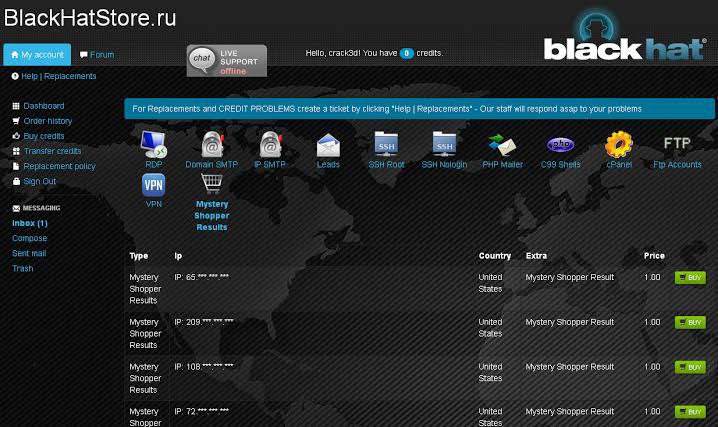Select the IP: 72.***.***.*** cell
Screen dimensions: 718x427
pyautogui.click(x=201, y=411)
